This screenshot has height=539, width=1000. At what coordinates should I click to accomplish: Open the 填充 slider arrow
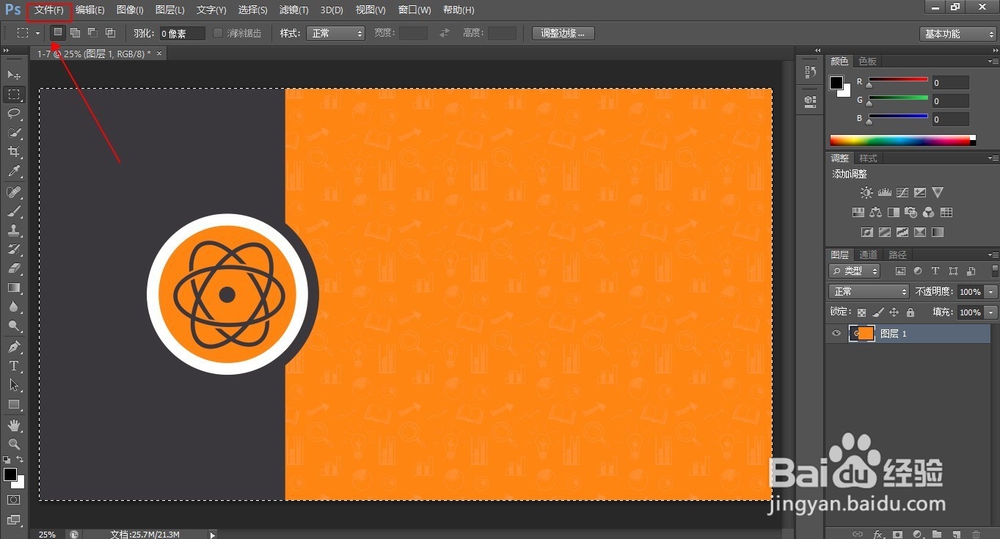click(990, 312)
